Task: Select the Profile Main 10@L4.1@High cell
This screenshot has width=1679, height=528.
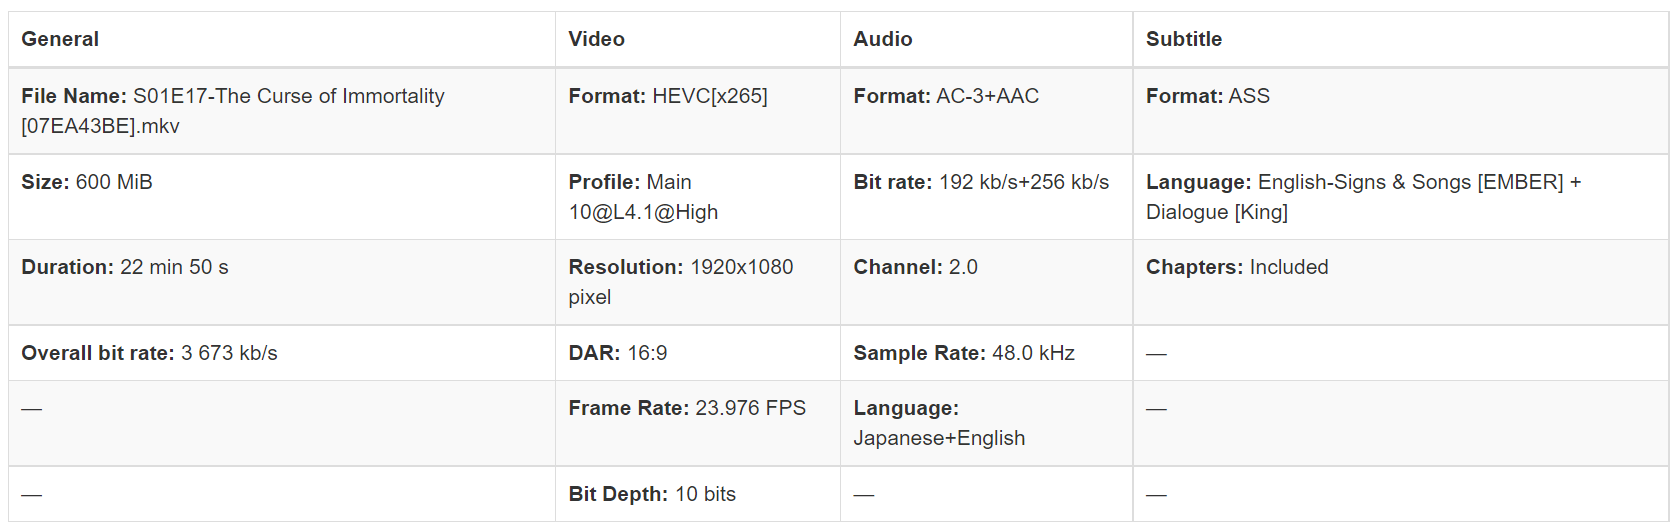Action: pyautogui.click(x=643, y=196)
